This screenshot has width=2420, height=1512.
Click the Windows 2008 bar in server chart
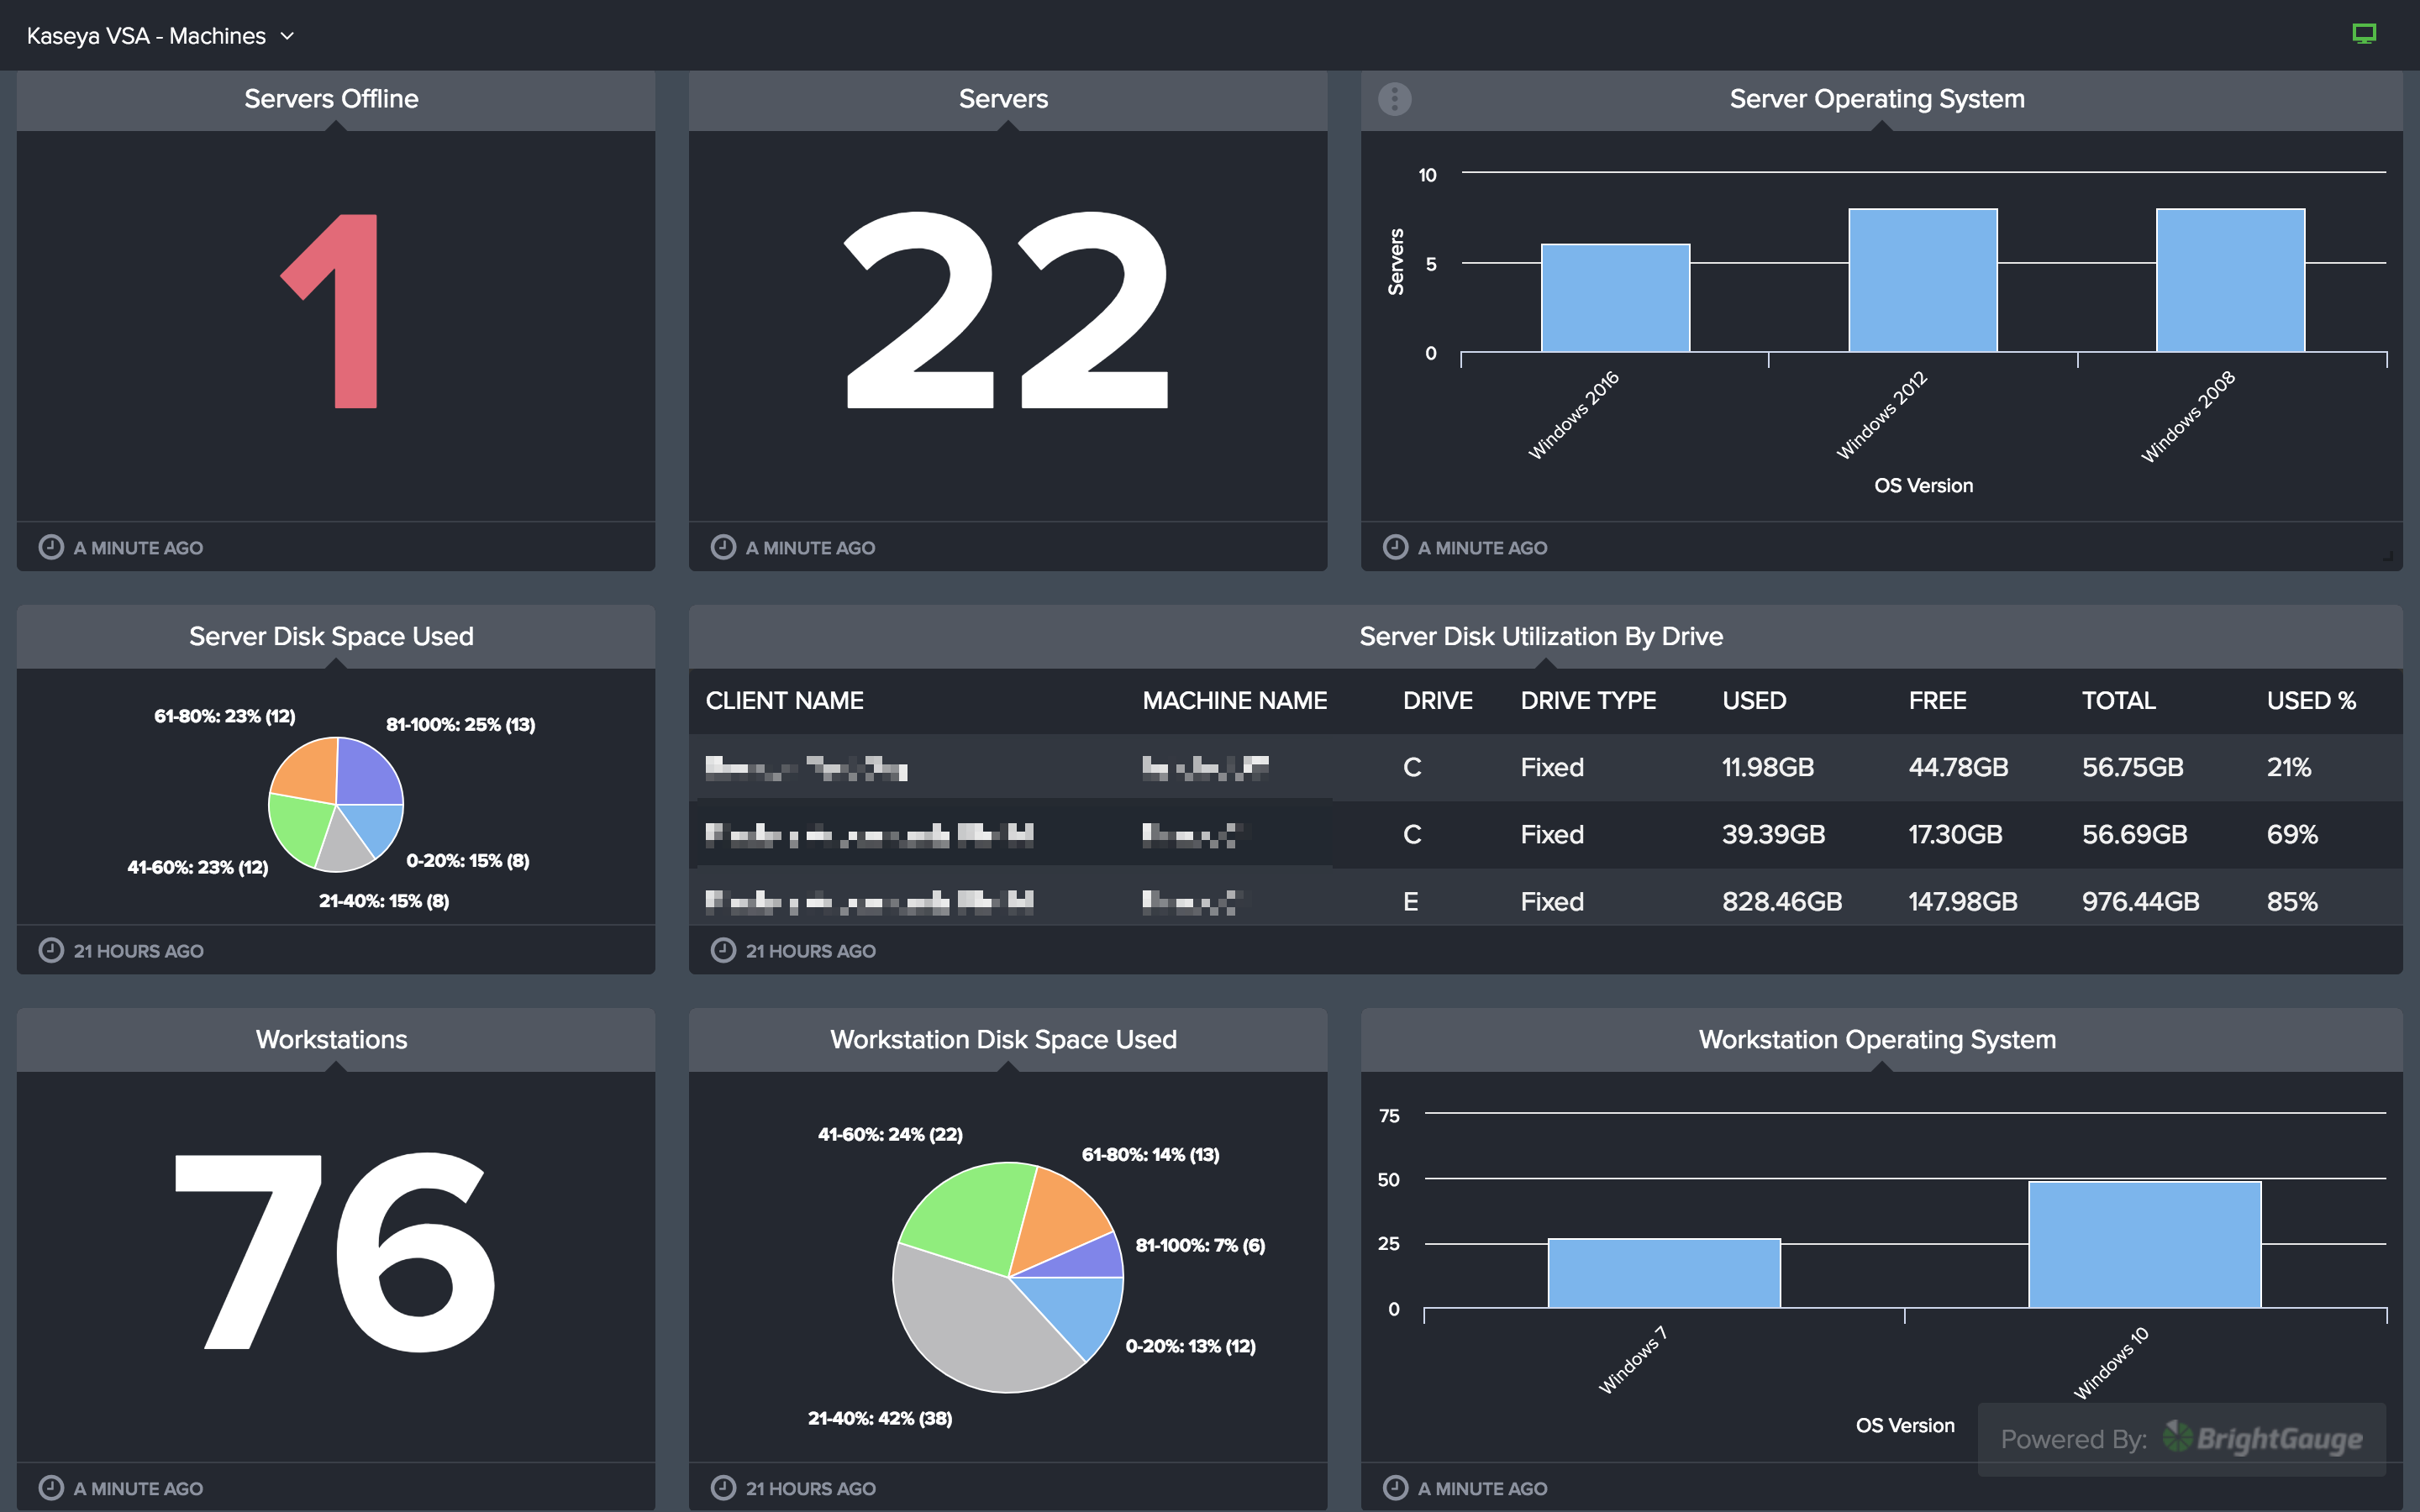[x=2230, y=280]
